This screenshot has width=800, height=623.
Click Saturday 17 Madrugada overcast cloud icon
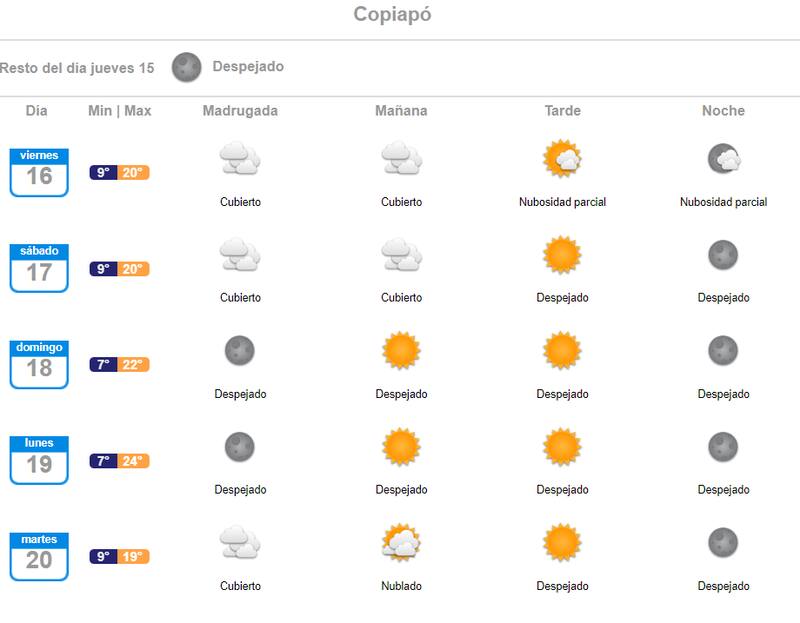click(240, 255)
